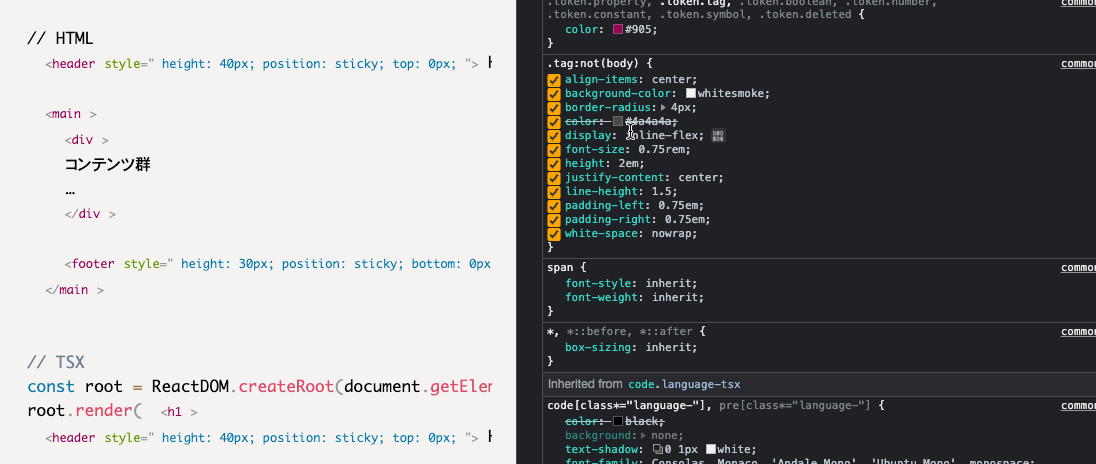
Task: Click the const keyword in TSX code
Action: (51, 386)
